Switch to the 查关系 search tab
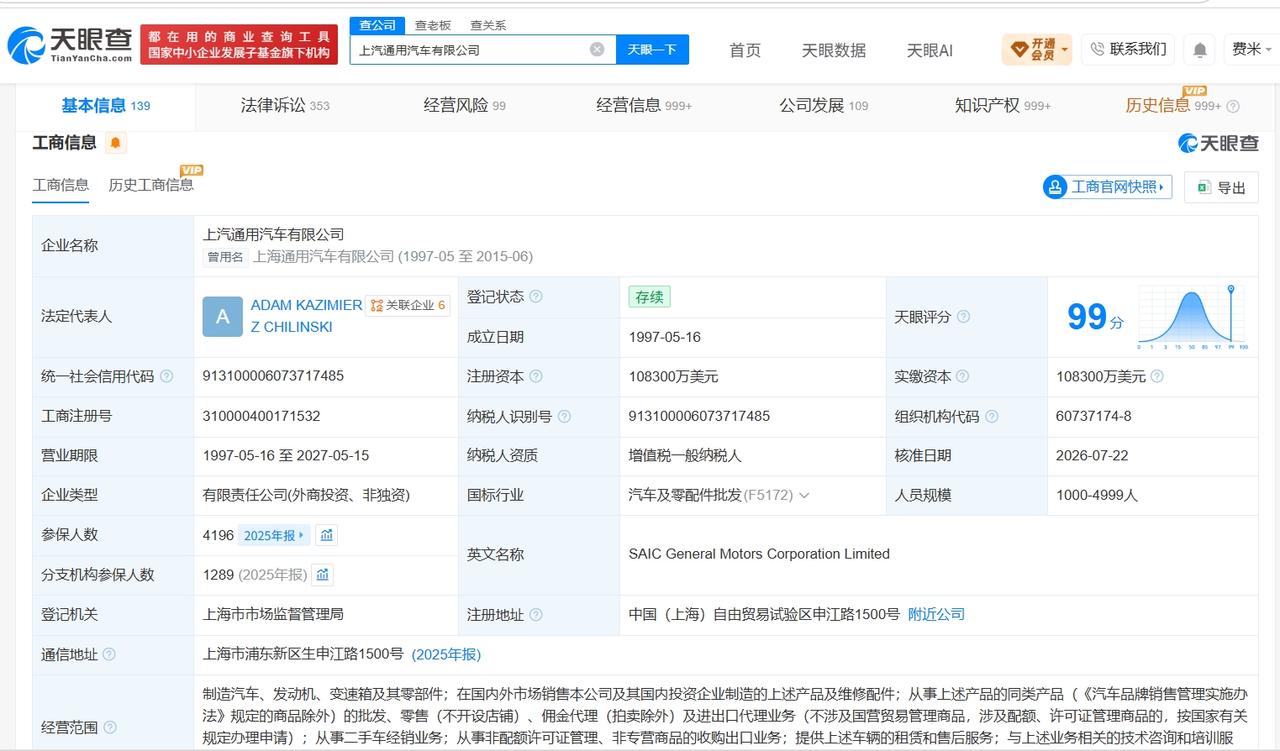1280x751 pixels. tap(488, 25)
